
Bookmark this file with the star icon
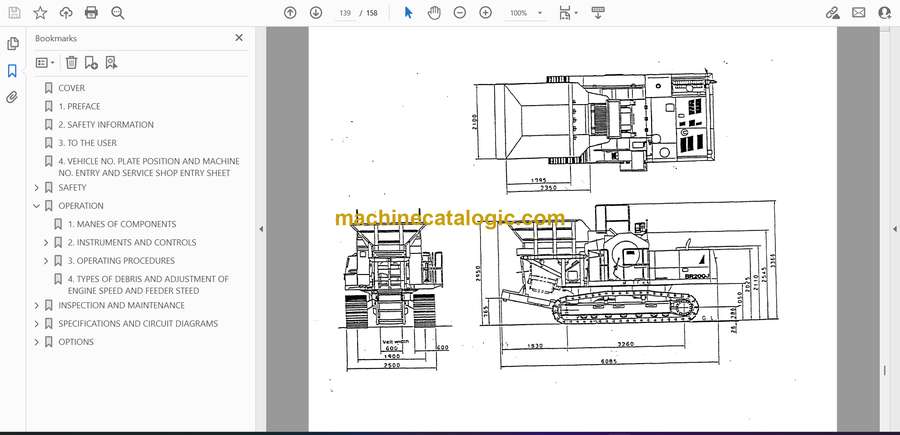coord(40,13)
